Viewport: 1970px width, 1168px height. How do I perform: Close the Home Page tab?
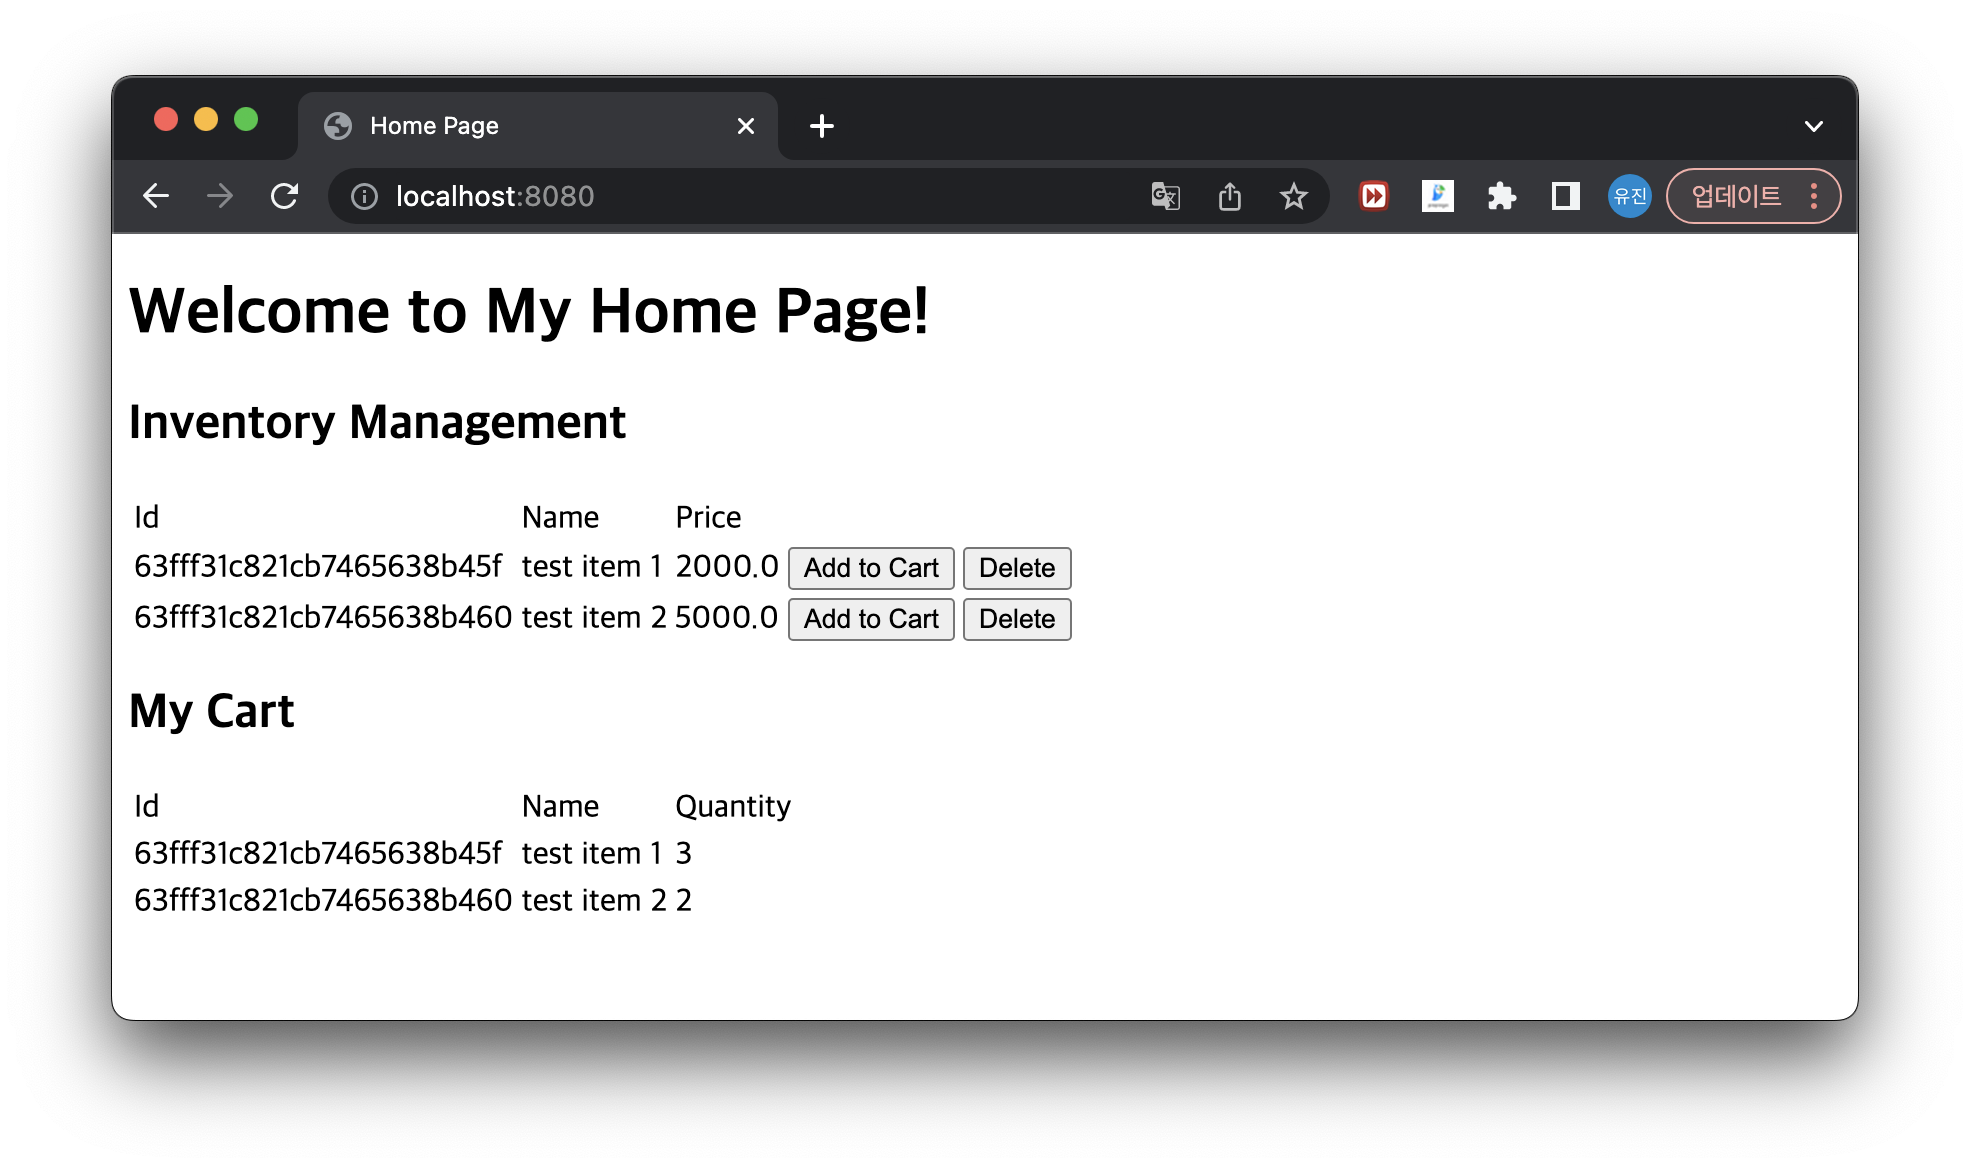coord(745,126)
